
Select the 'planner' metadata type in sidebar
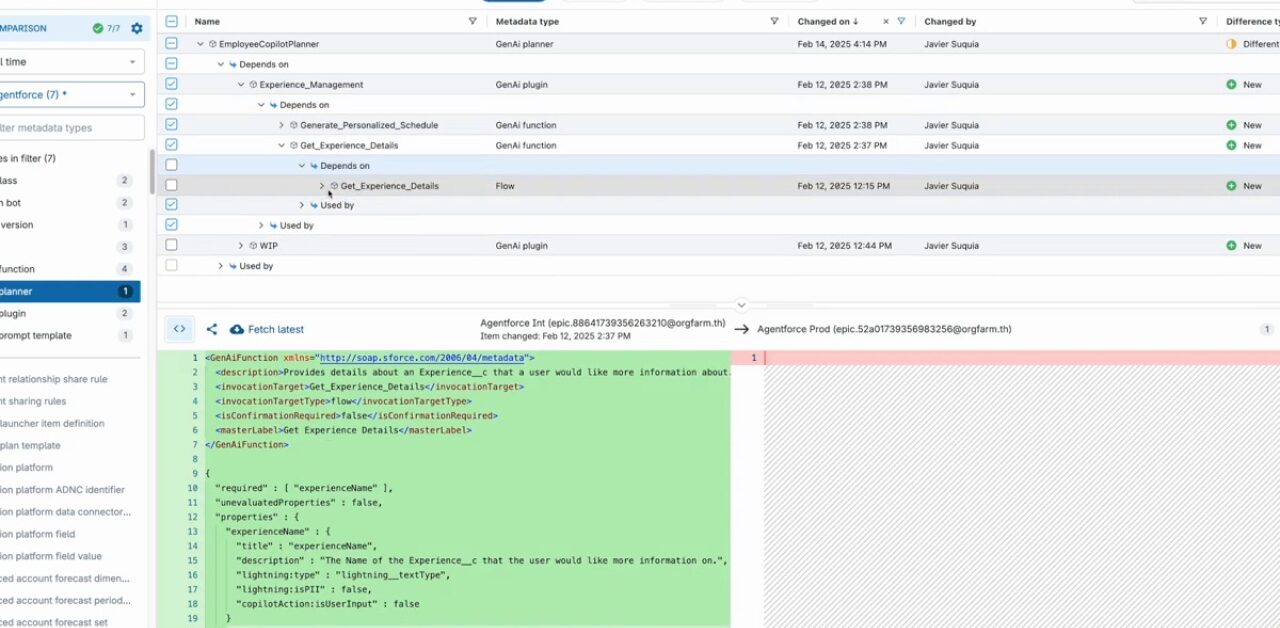tap(68, 291)
